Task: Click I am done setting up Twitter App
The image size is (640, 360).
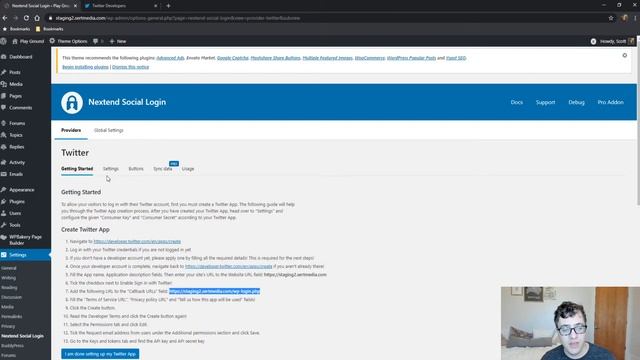Action: point(100,354)
